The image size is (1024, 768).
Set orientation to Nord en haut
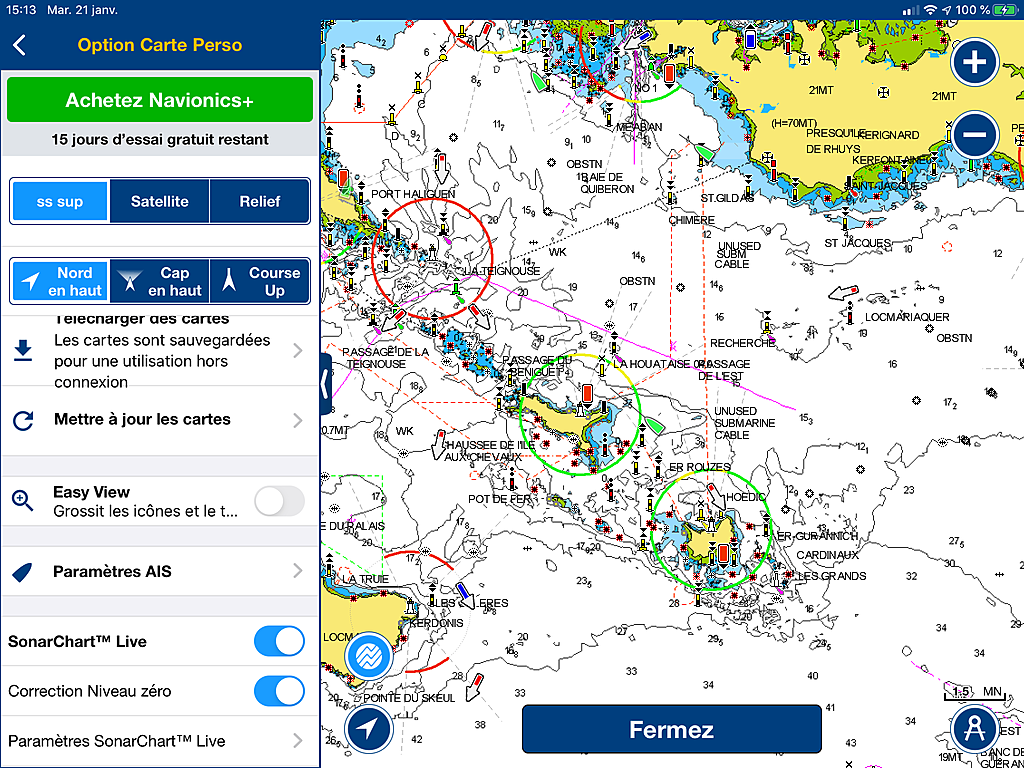(60, 281)
